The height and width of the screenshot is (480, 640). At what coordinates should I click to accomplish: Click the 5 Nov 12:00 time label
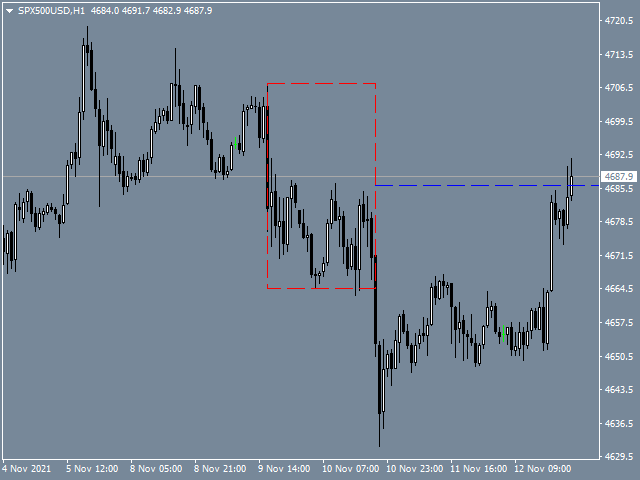coord(92,469)
